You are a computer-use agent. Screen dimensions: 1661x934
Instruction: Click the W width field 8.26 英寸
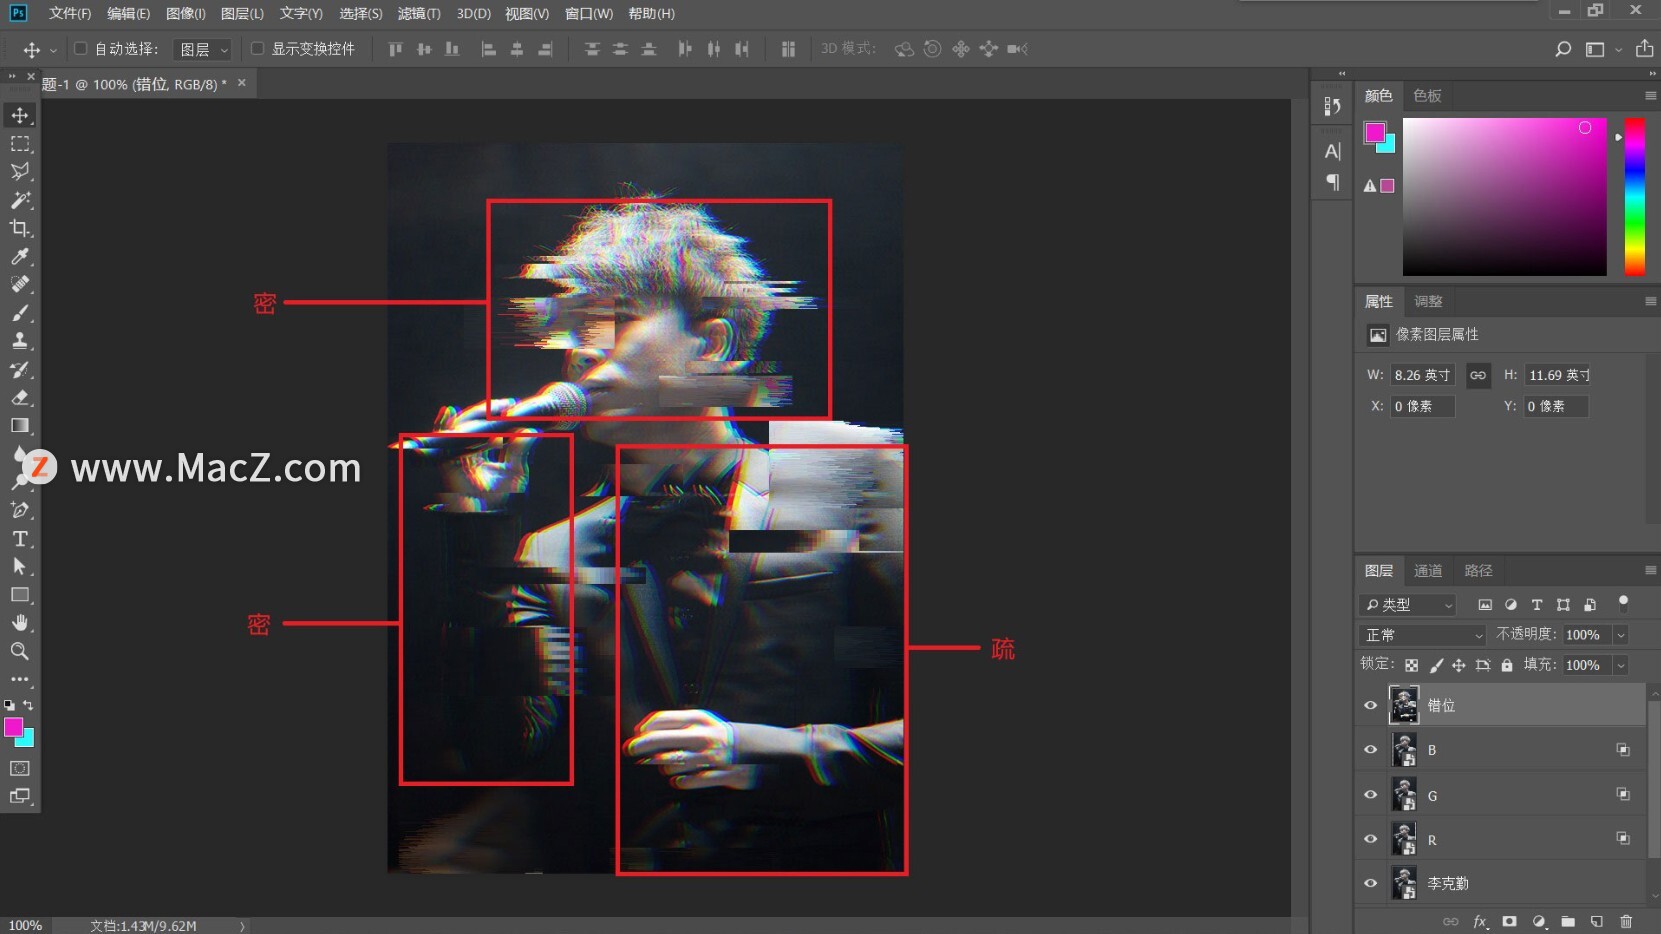point(1422,375)
